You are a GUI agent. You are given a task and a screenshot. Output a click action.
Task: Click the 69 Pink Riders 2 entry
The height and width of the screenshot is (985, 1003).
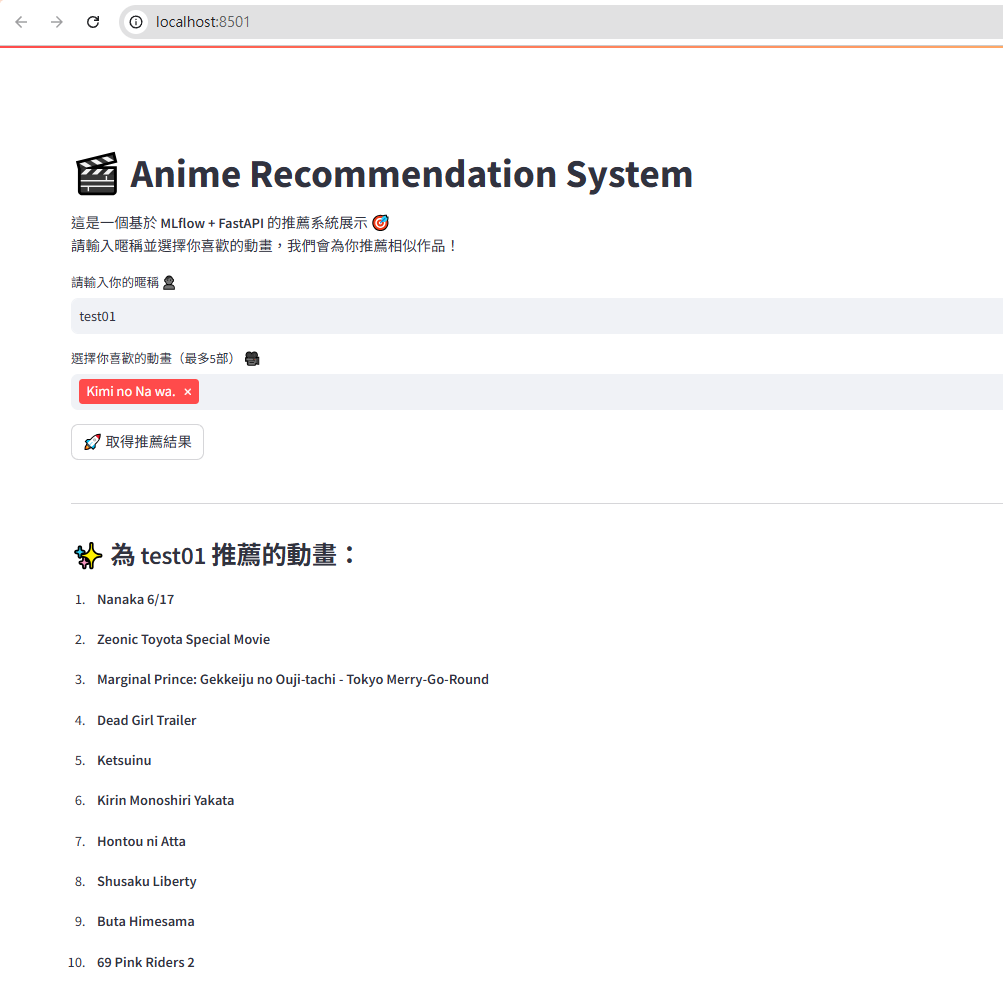coord(146,962)
